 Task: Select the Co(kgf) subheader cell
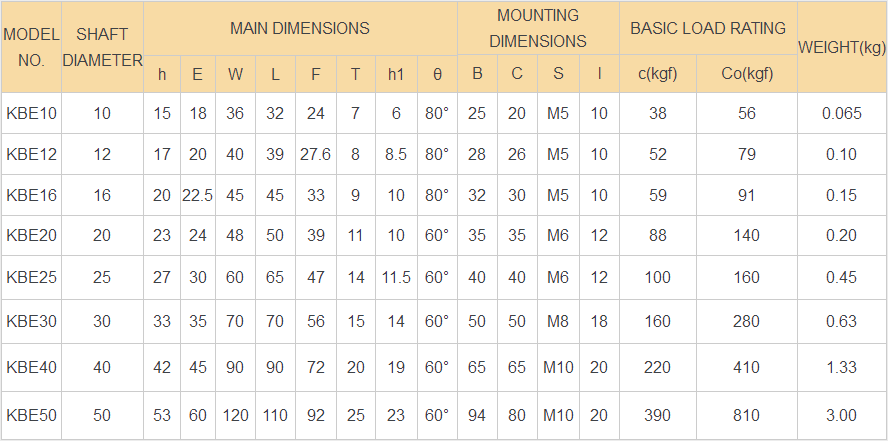click(747, 74)
